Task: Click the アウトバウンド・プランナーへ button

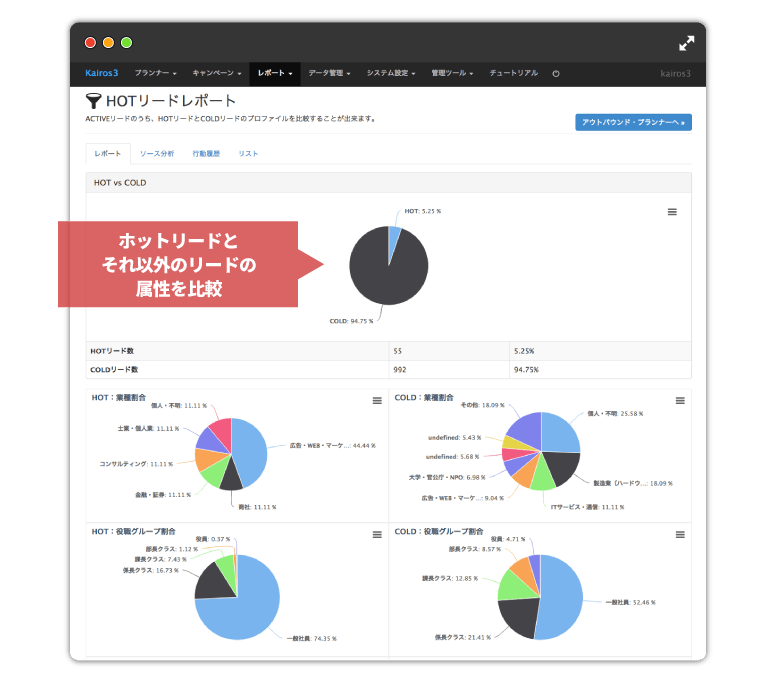Action: 633,122
